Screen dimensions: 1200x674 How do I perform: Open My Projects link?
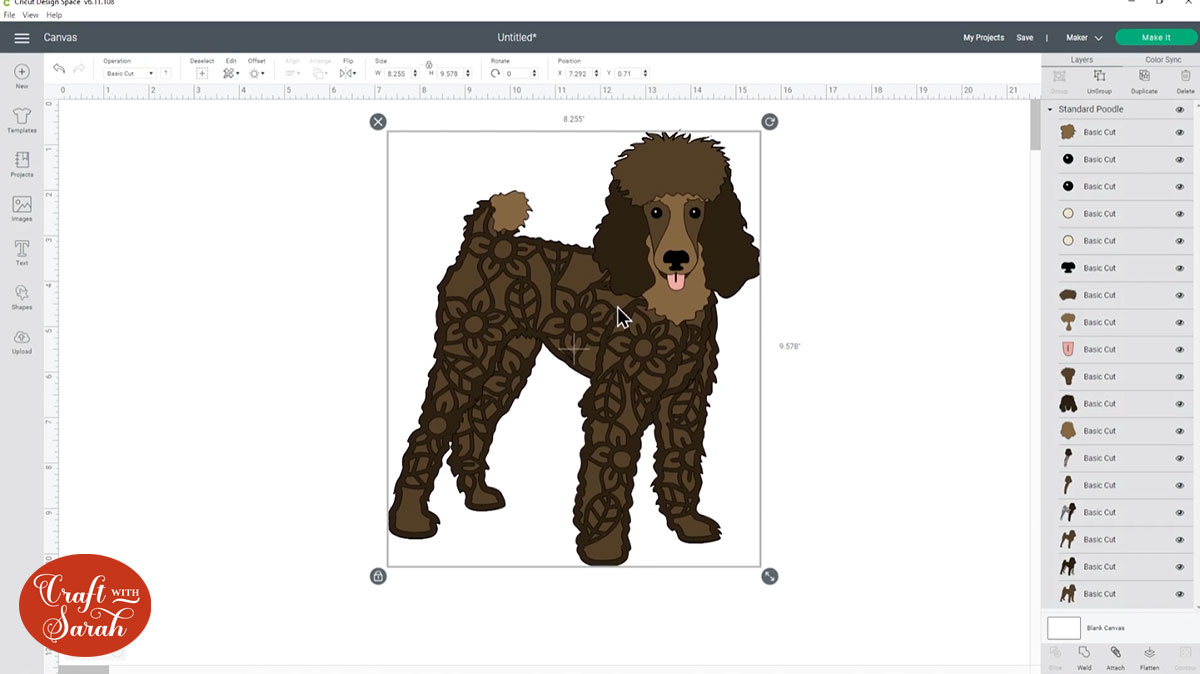tap(983, 38)
